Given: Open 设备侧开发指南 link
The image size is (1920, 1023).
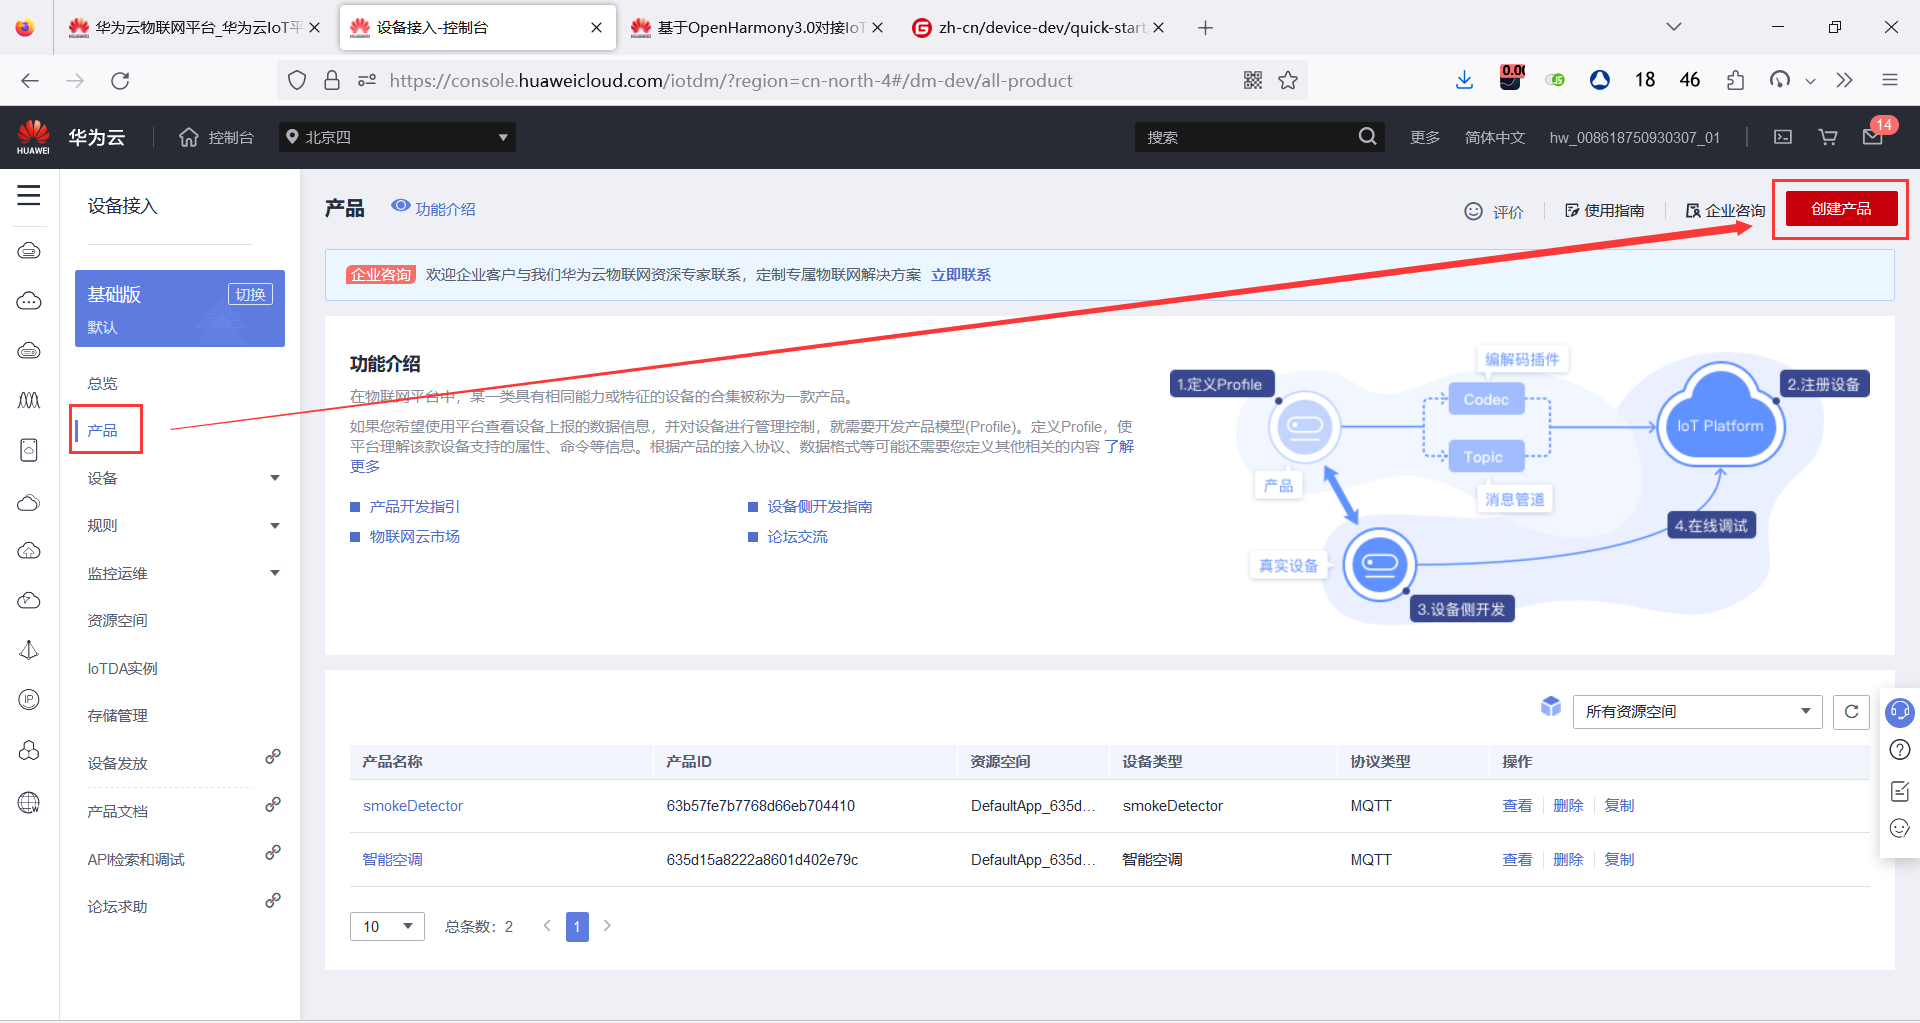Looking at the screenshot, I should pyautogui.click(x=820, y=507).
